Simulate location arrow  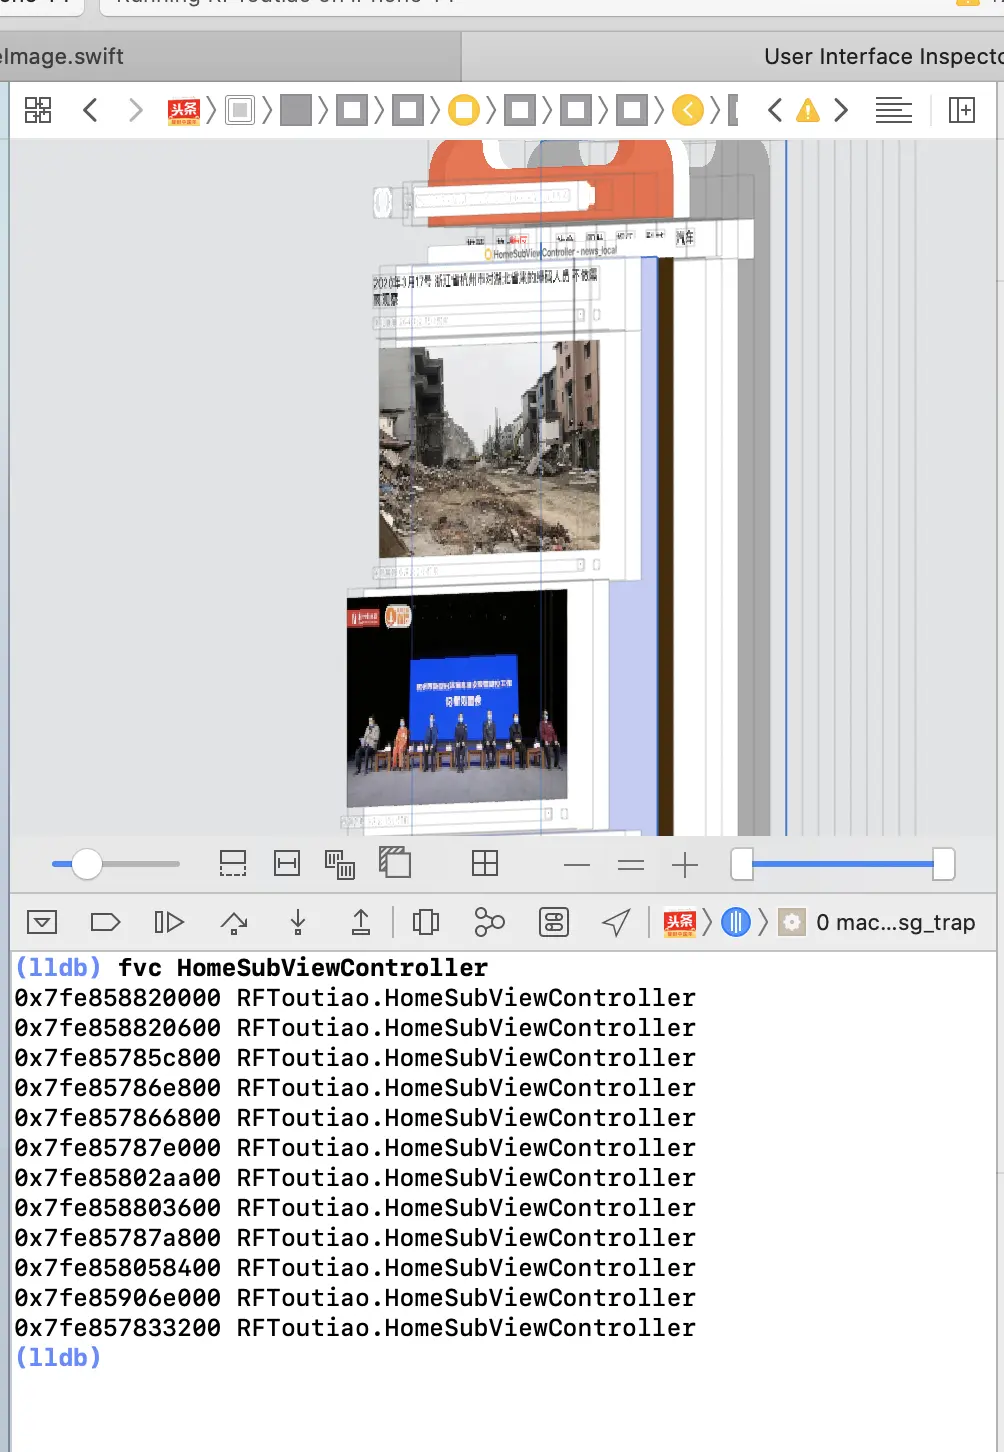click(x=617, y=922)
